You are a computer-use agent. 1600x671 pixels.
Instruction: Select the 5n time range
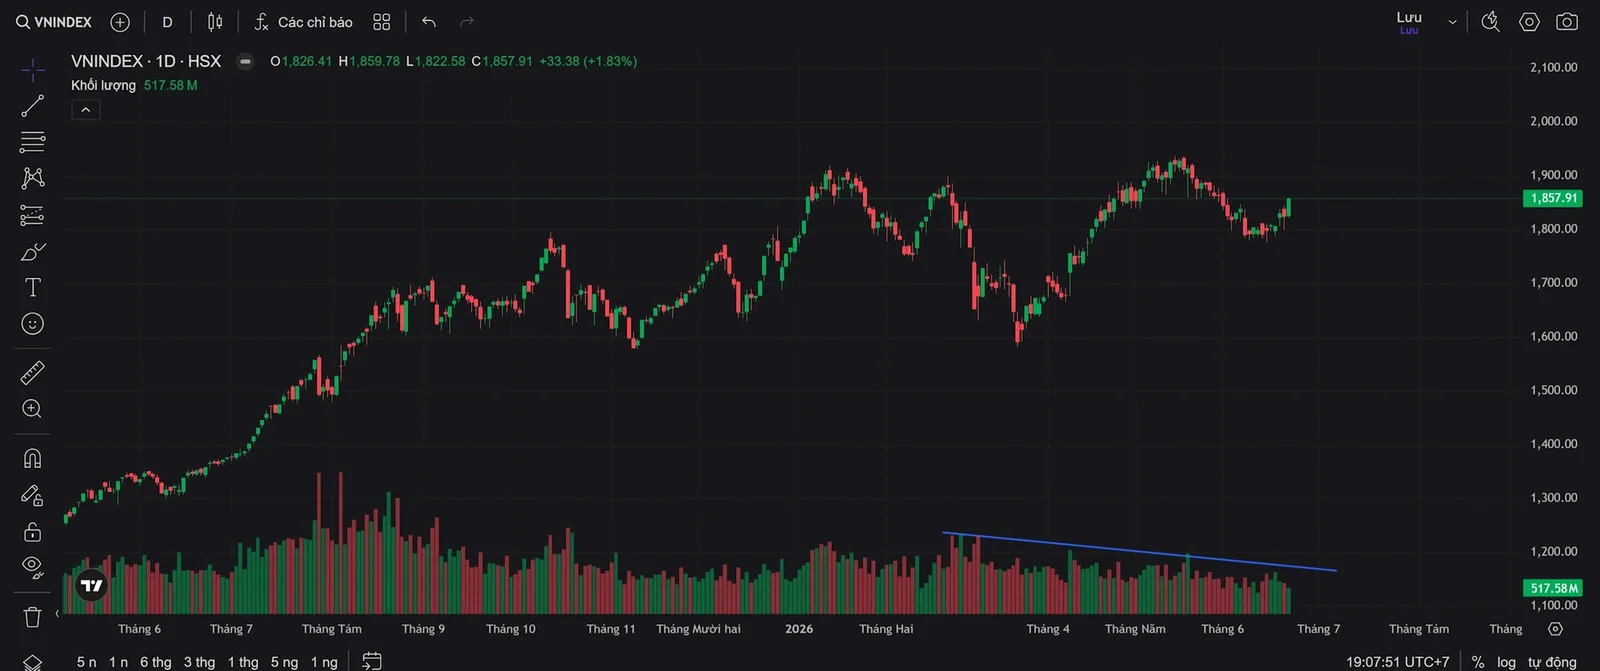pyautogui.click(x=87, y=662)
